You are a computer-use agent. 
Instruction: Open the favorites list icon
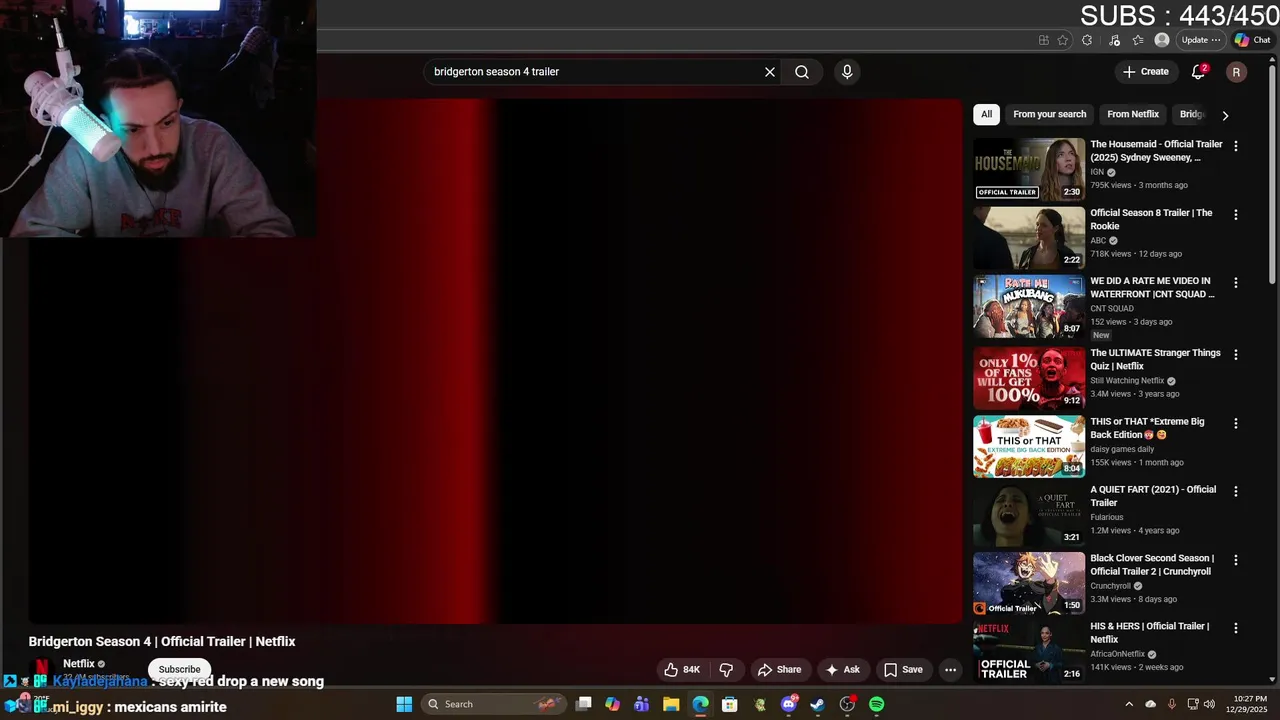point(1138,40)
